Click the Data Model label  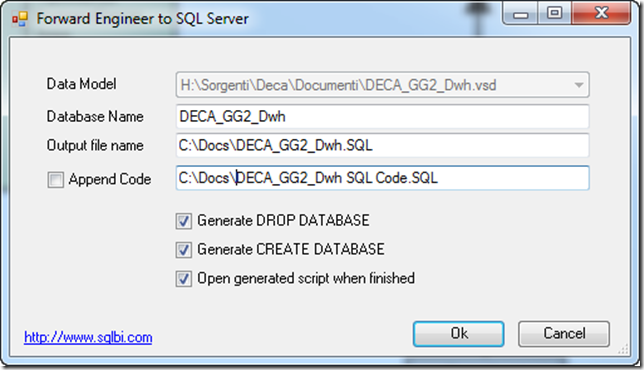[81, 84]
